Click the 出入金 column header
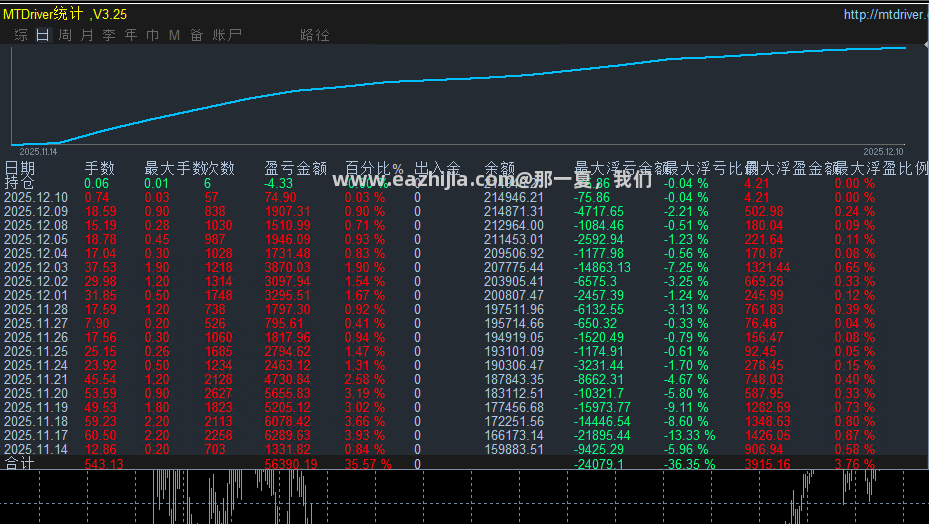Image resolution: width=929 pixels, height=524 pixels. (437, 168)
